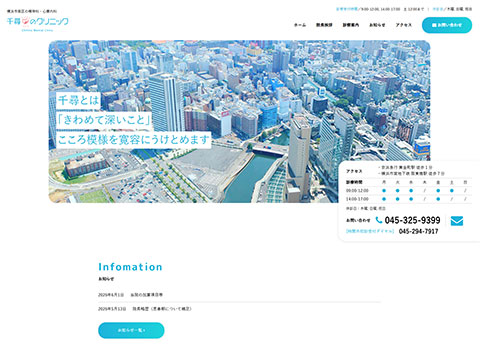480x360 pixels.
Task: Click the こころ模様を寛容にうけとめます text
Action: pyautogui.click(x=133, y=140)
